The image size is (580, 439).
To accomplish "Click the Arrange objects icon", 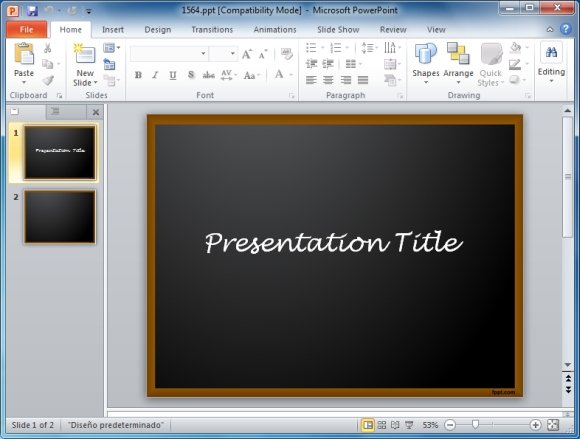I will point(458,54).
